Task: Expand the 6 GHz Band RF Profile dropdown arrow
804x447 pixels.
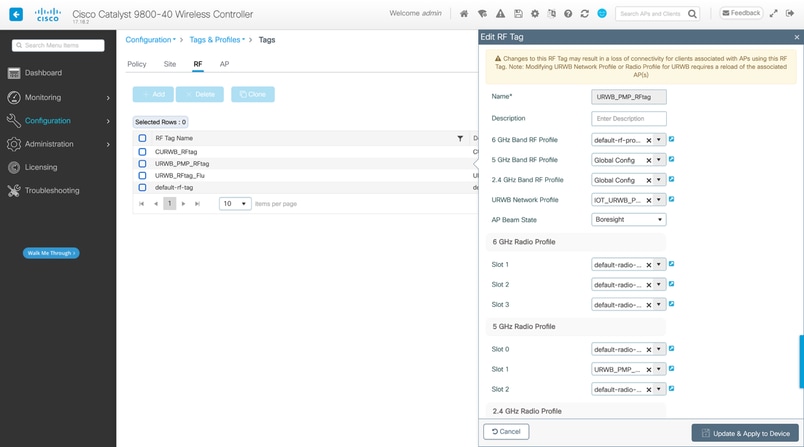Action: coord(659,140)
